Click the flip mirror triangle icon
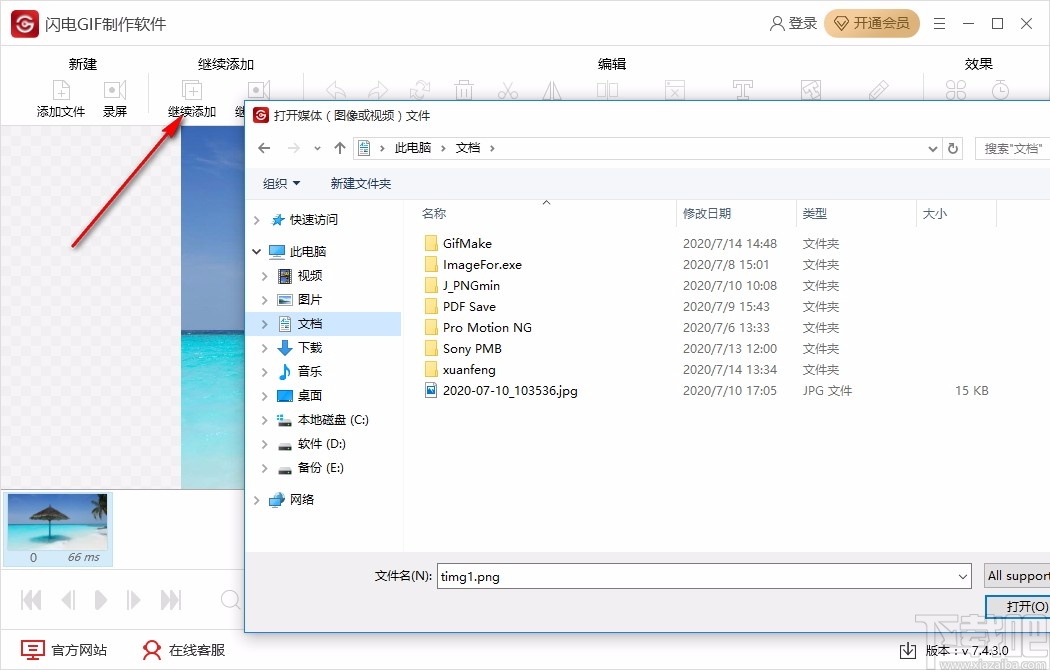This screenshot has height=670, width=1050. tap(552, 90)
